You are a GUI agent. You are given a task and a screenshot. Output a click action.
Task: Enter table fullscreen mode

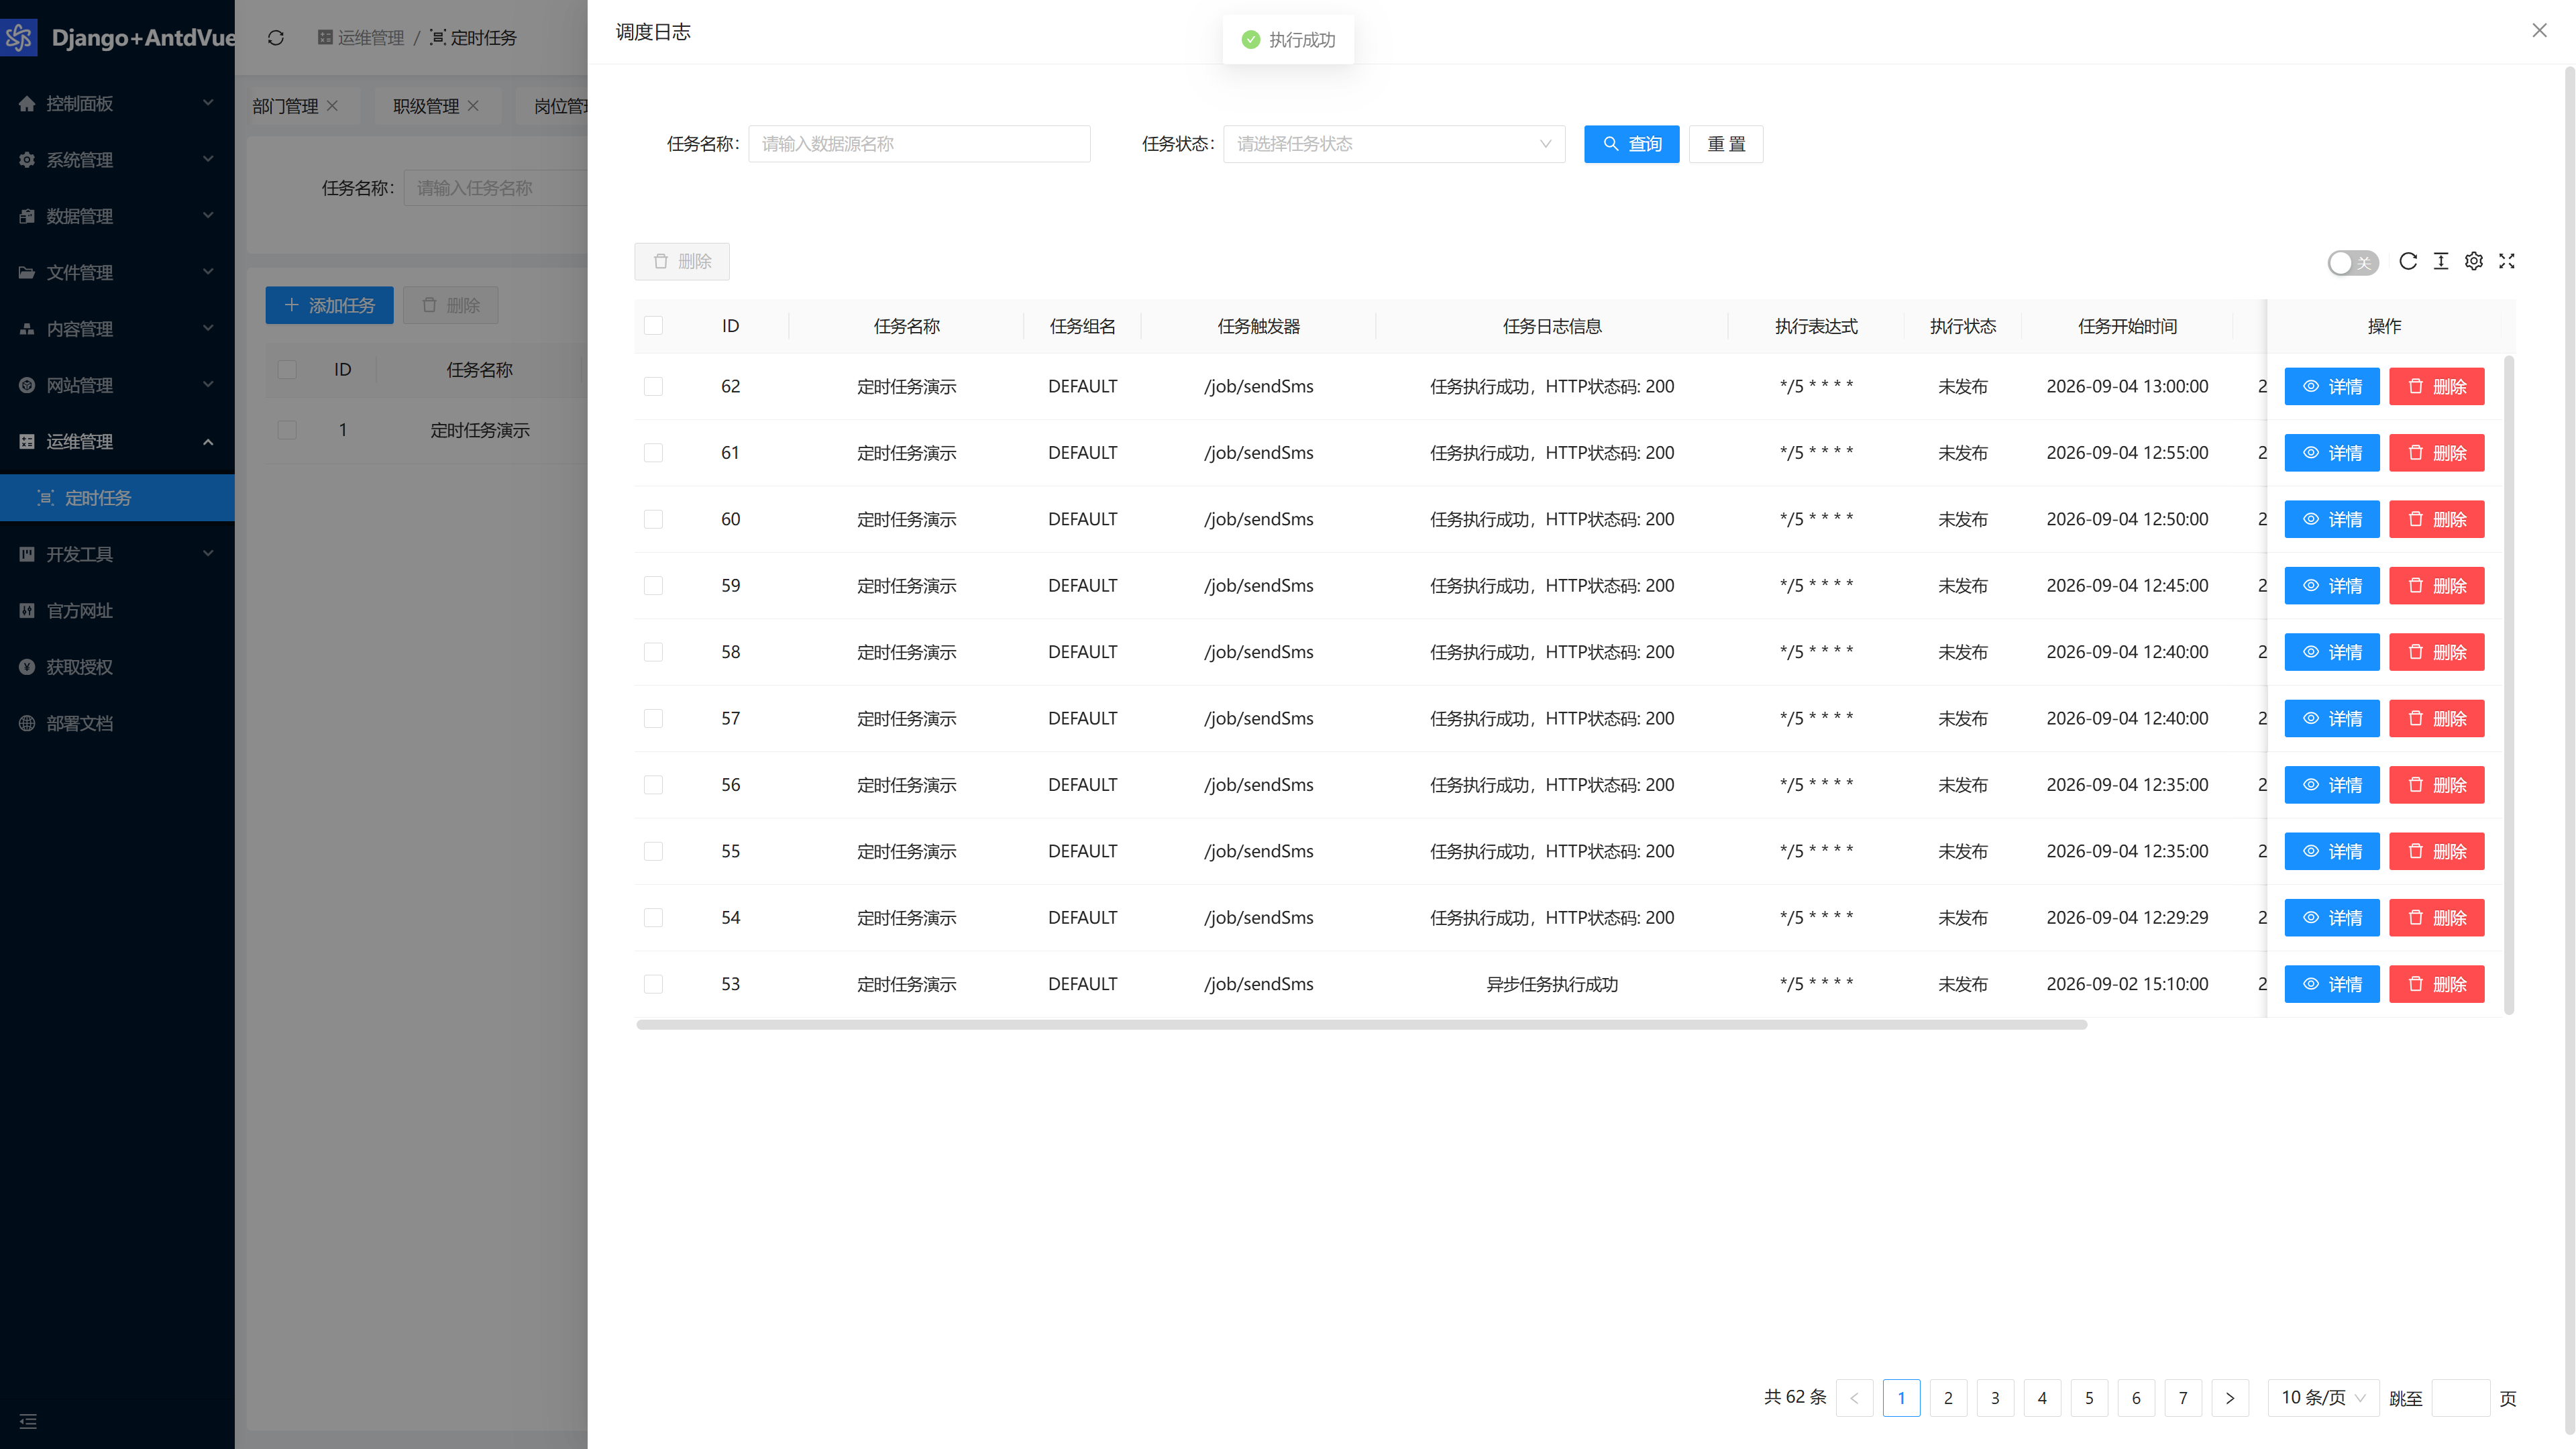pos(2507,261)
